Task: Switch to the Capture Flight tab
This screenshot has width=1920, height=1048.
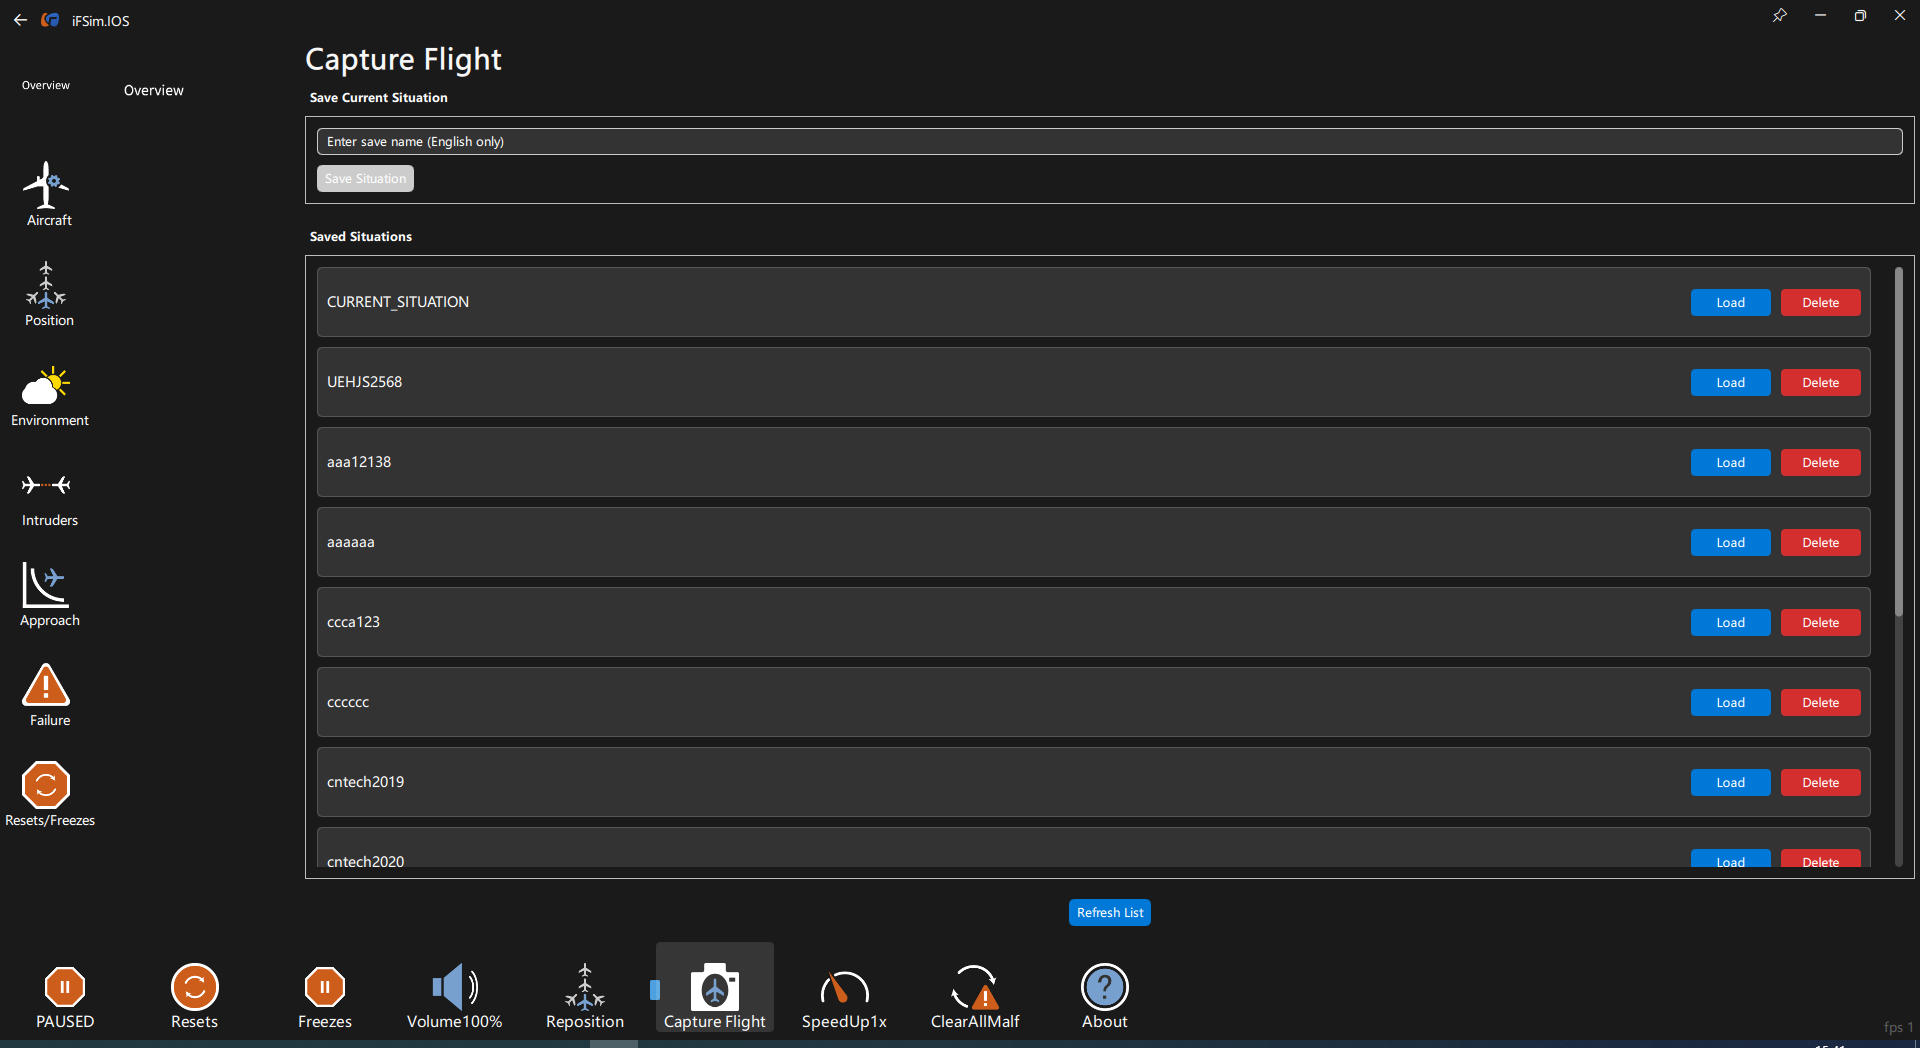Action: (x=715, y=988)
